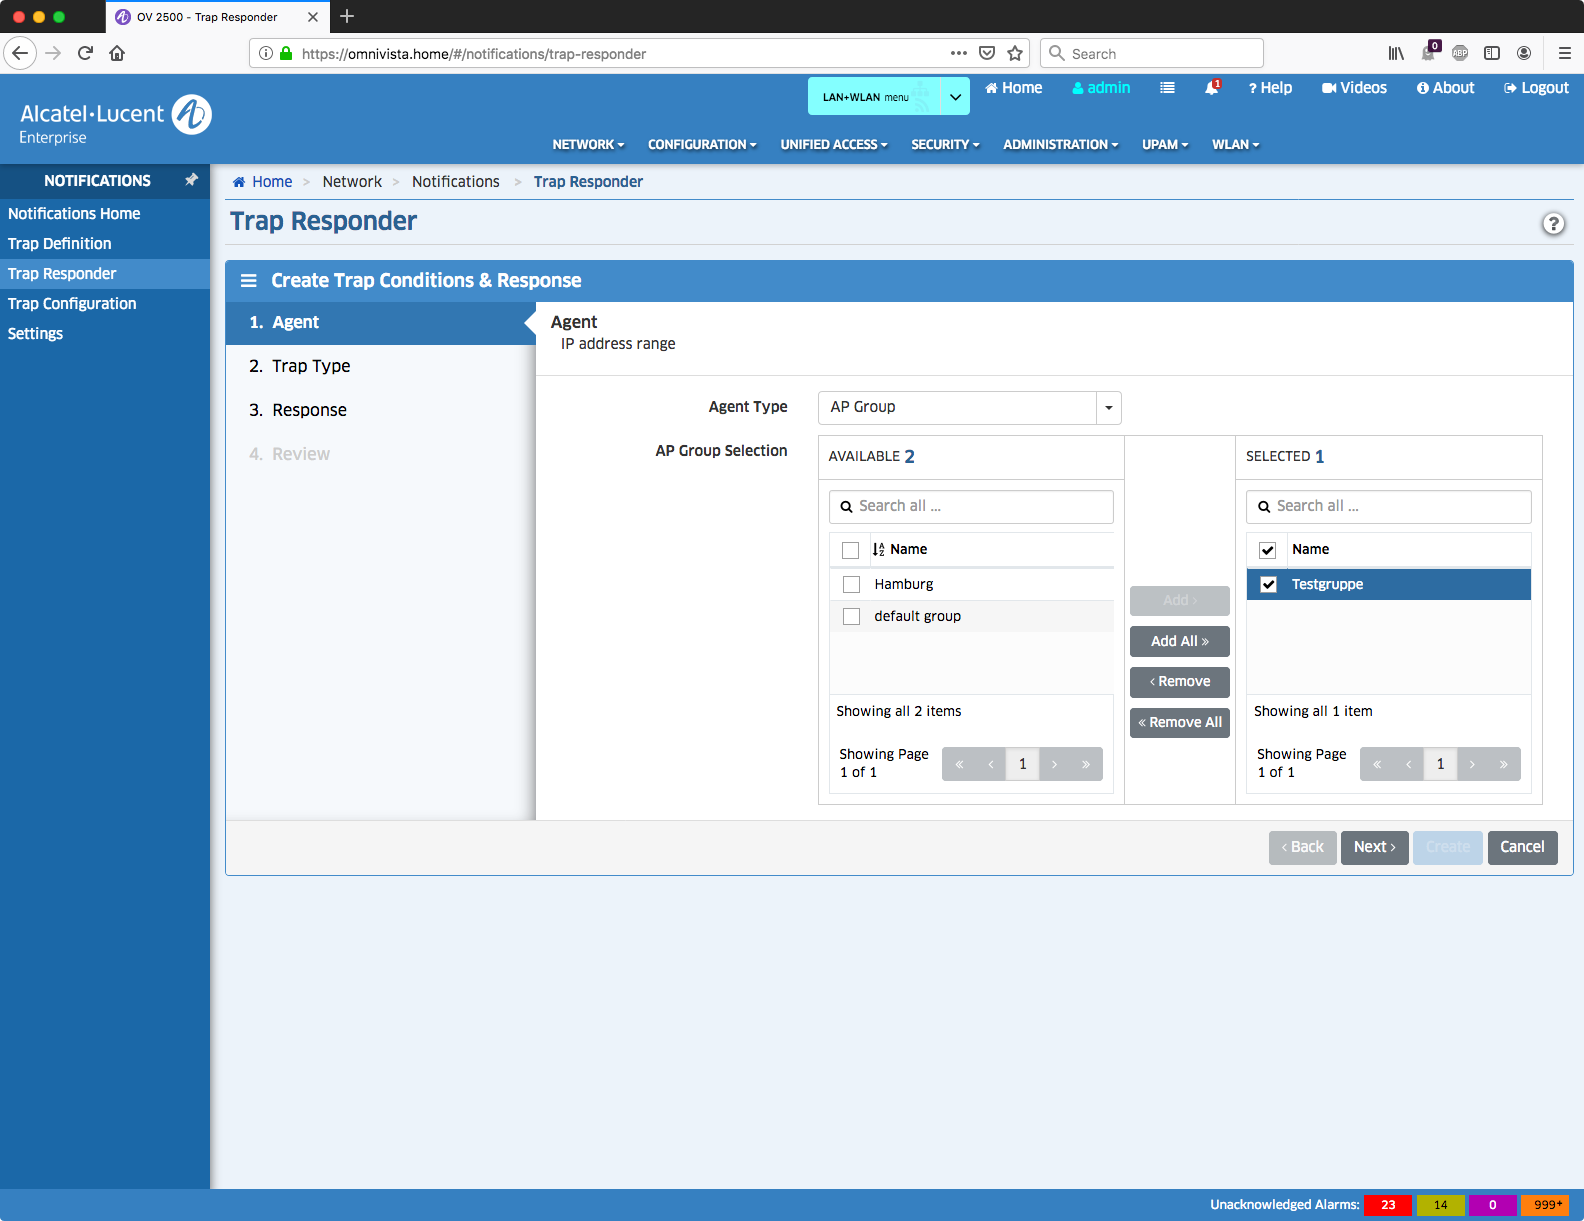Image resolution: width=1584 pixels, height=1221 pixels.
Task: Click the Available list search field
Action: [971, 507]
